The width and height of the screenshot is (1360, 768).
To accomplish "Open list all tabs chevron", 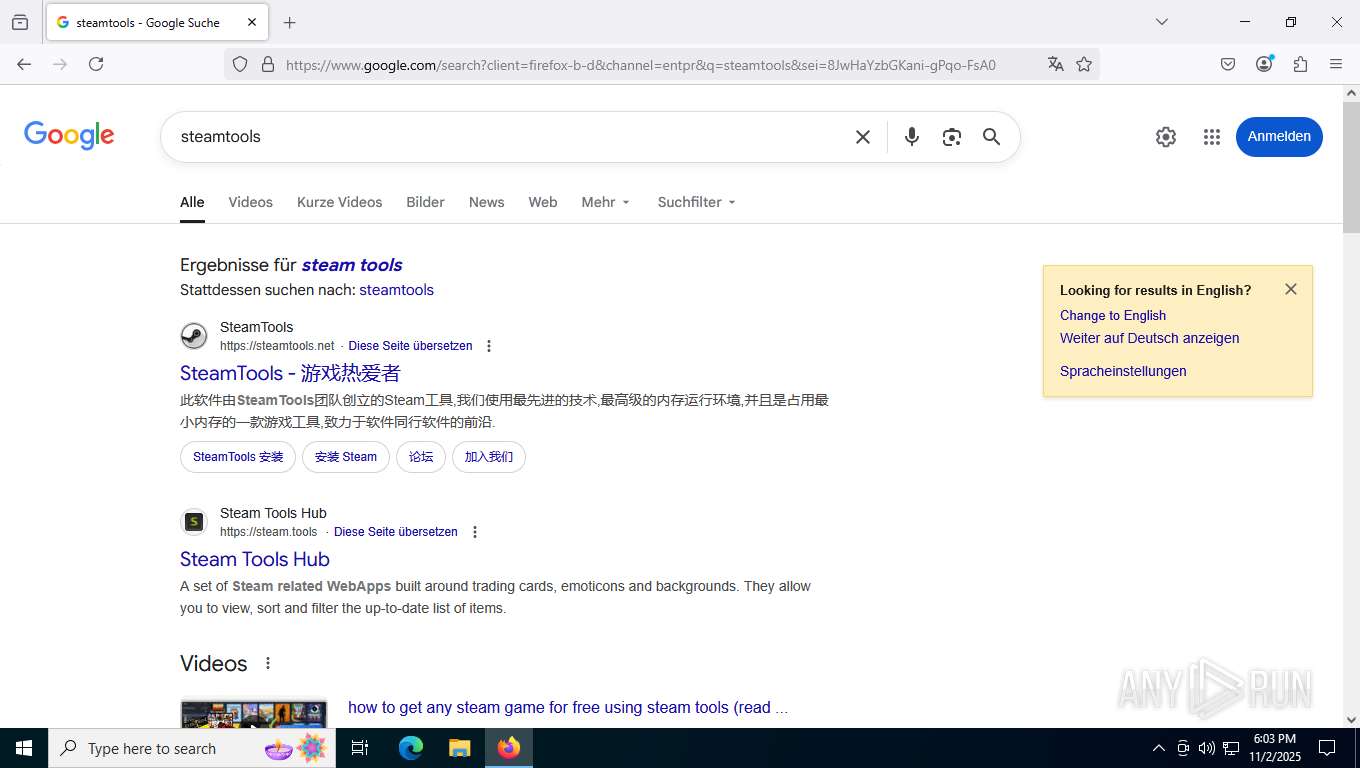I will coord(1161,22).
